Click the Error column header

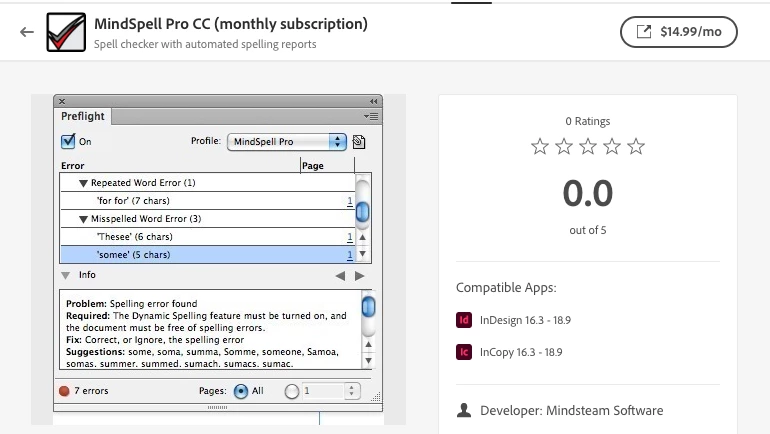(73, 165)
